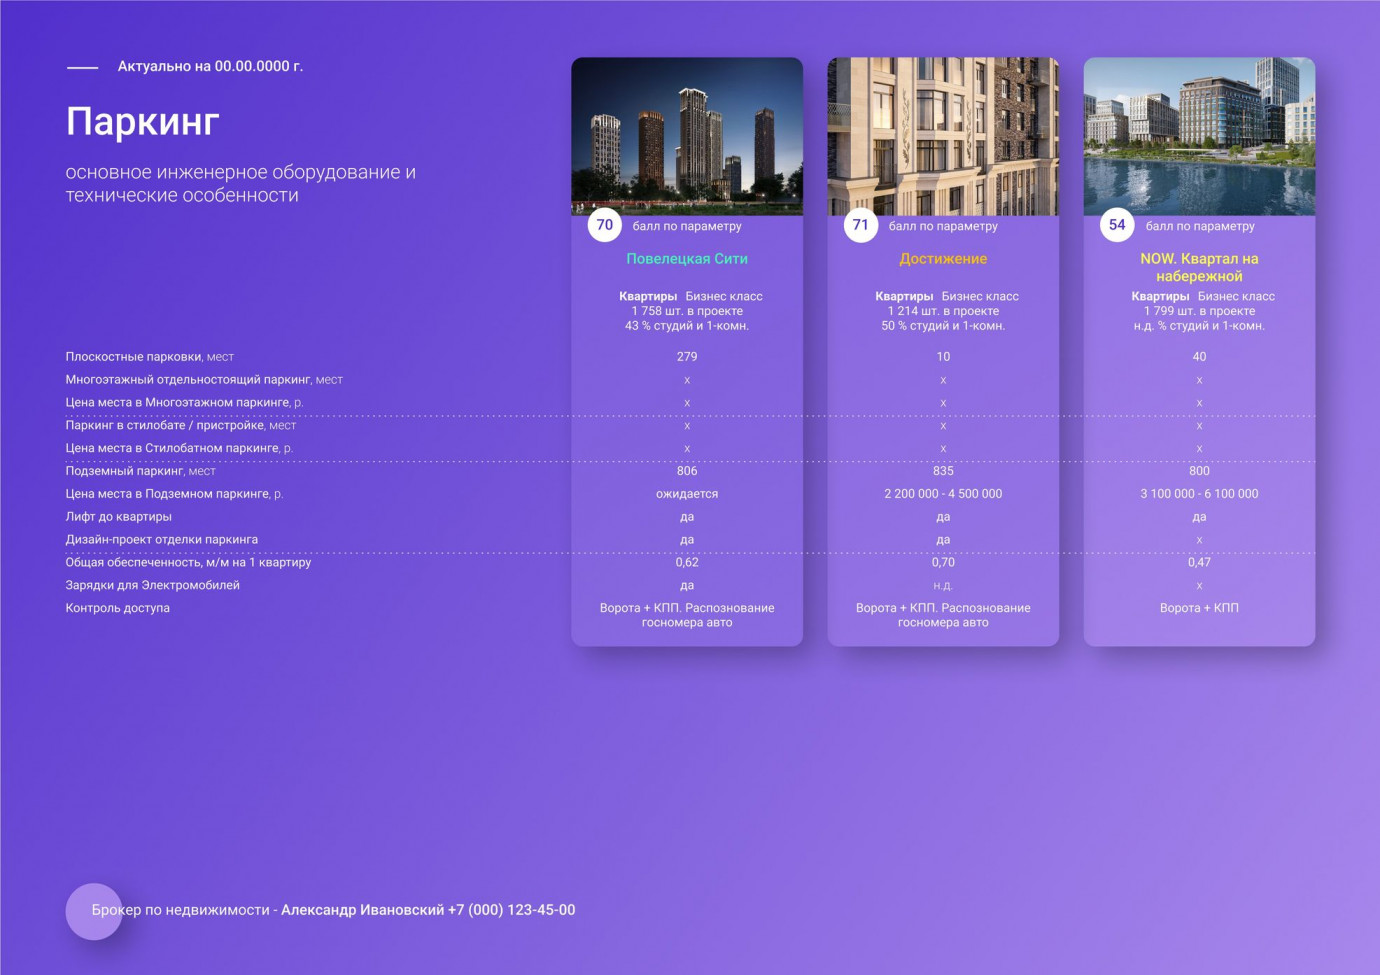Select the Лифт до квартиры row label
The height and width of the screenshot is (975, 1380).
(119, 517)
